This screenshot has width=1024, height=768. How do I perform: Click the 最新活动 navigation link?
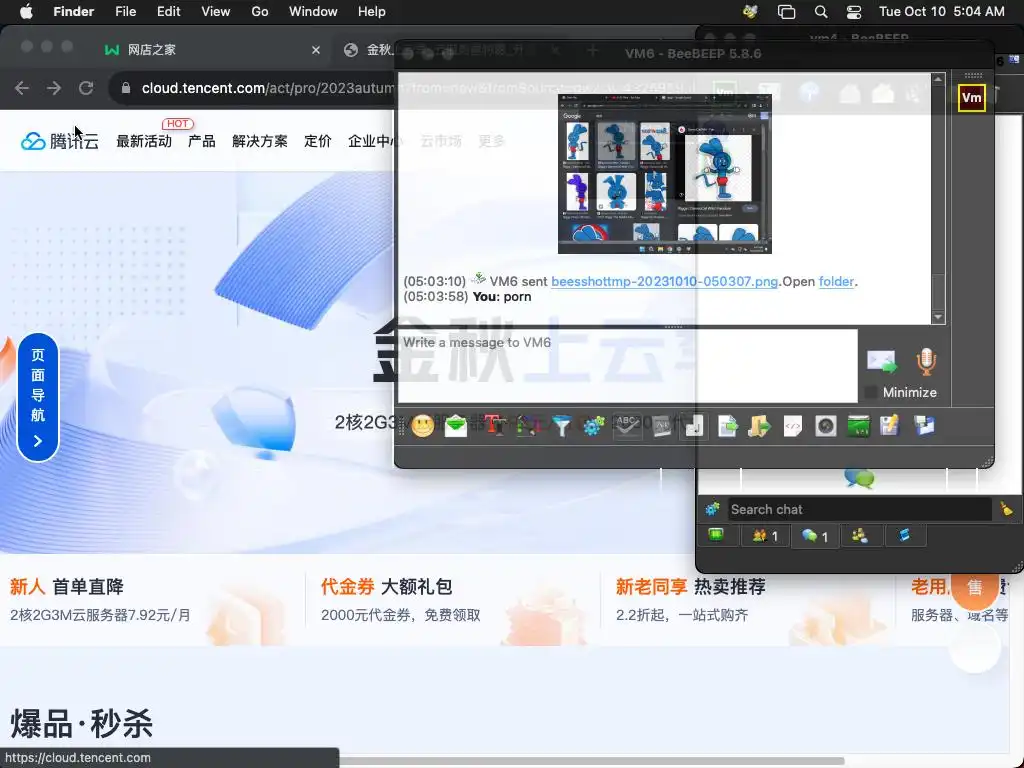[x=144, y=141]
